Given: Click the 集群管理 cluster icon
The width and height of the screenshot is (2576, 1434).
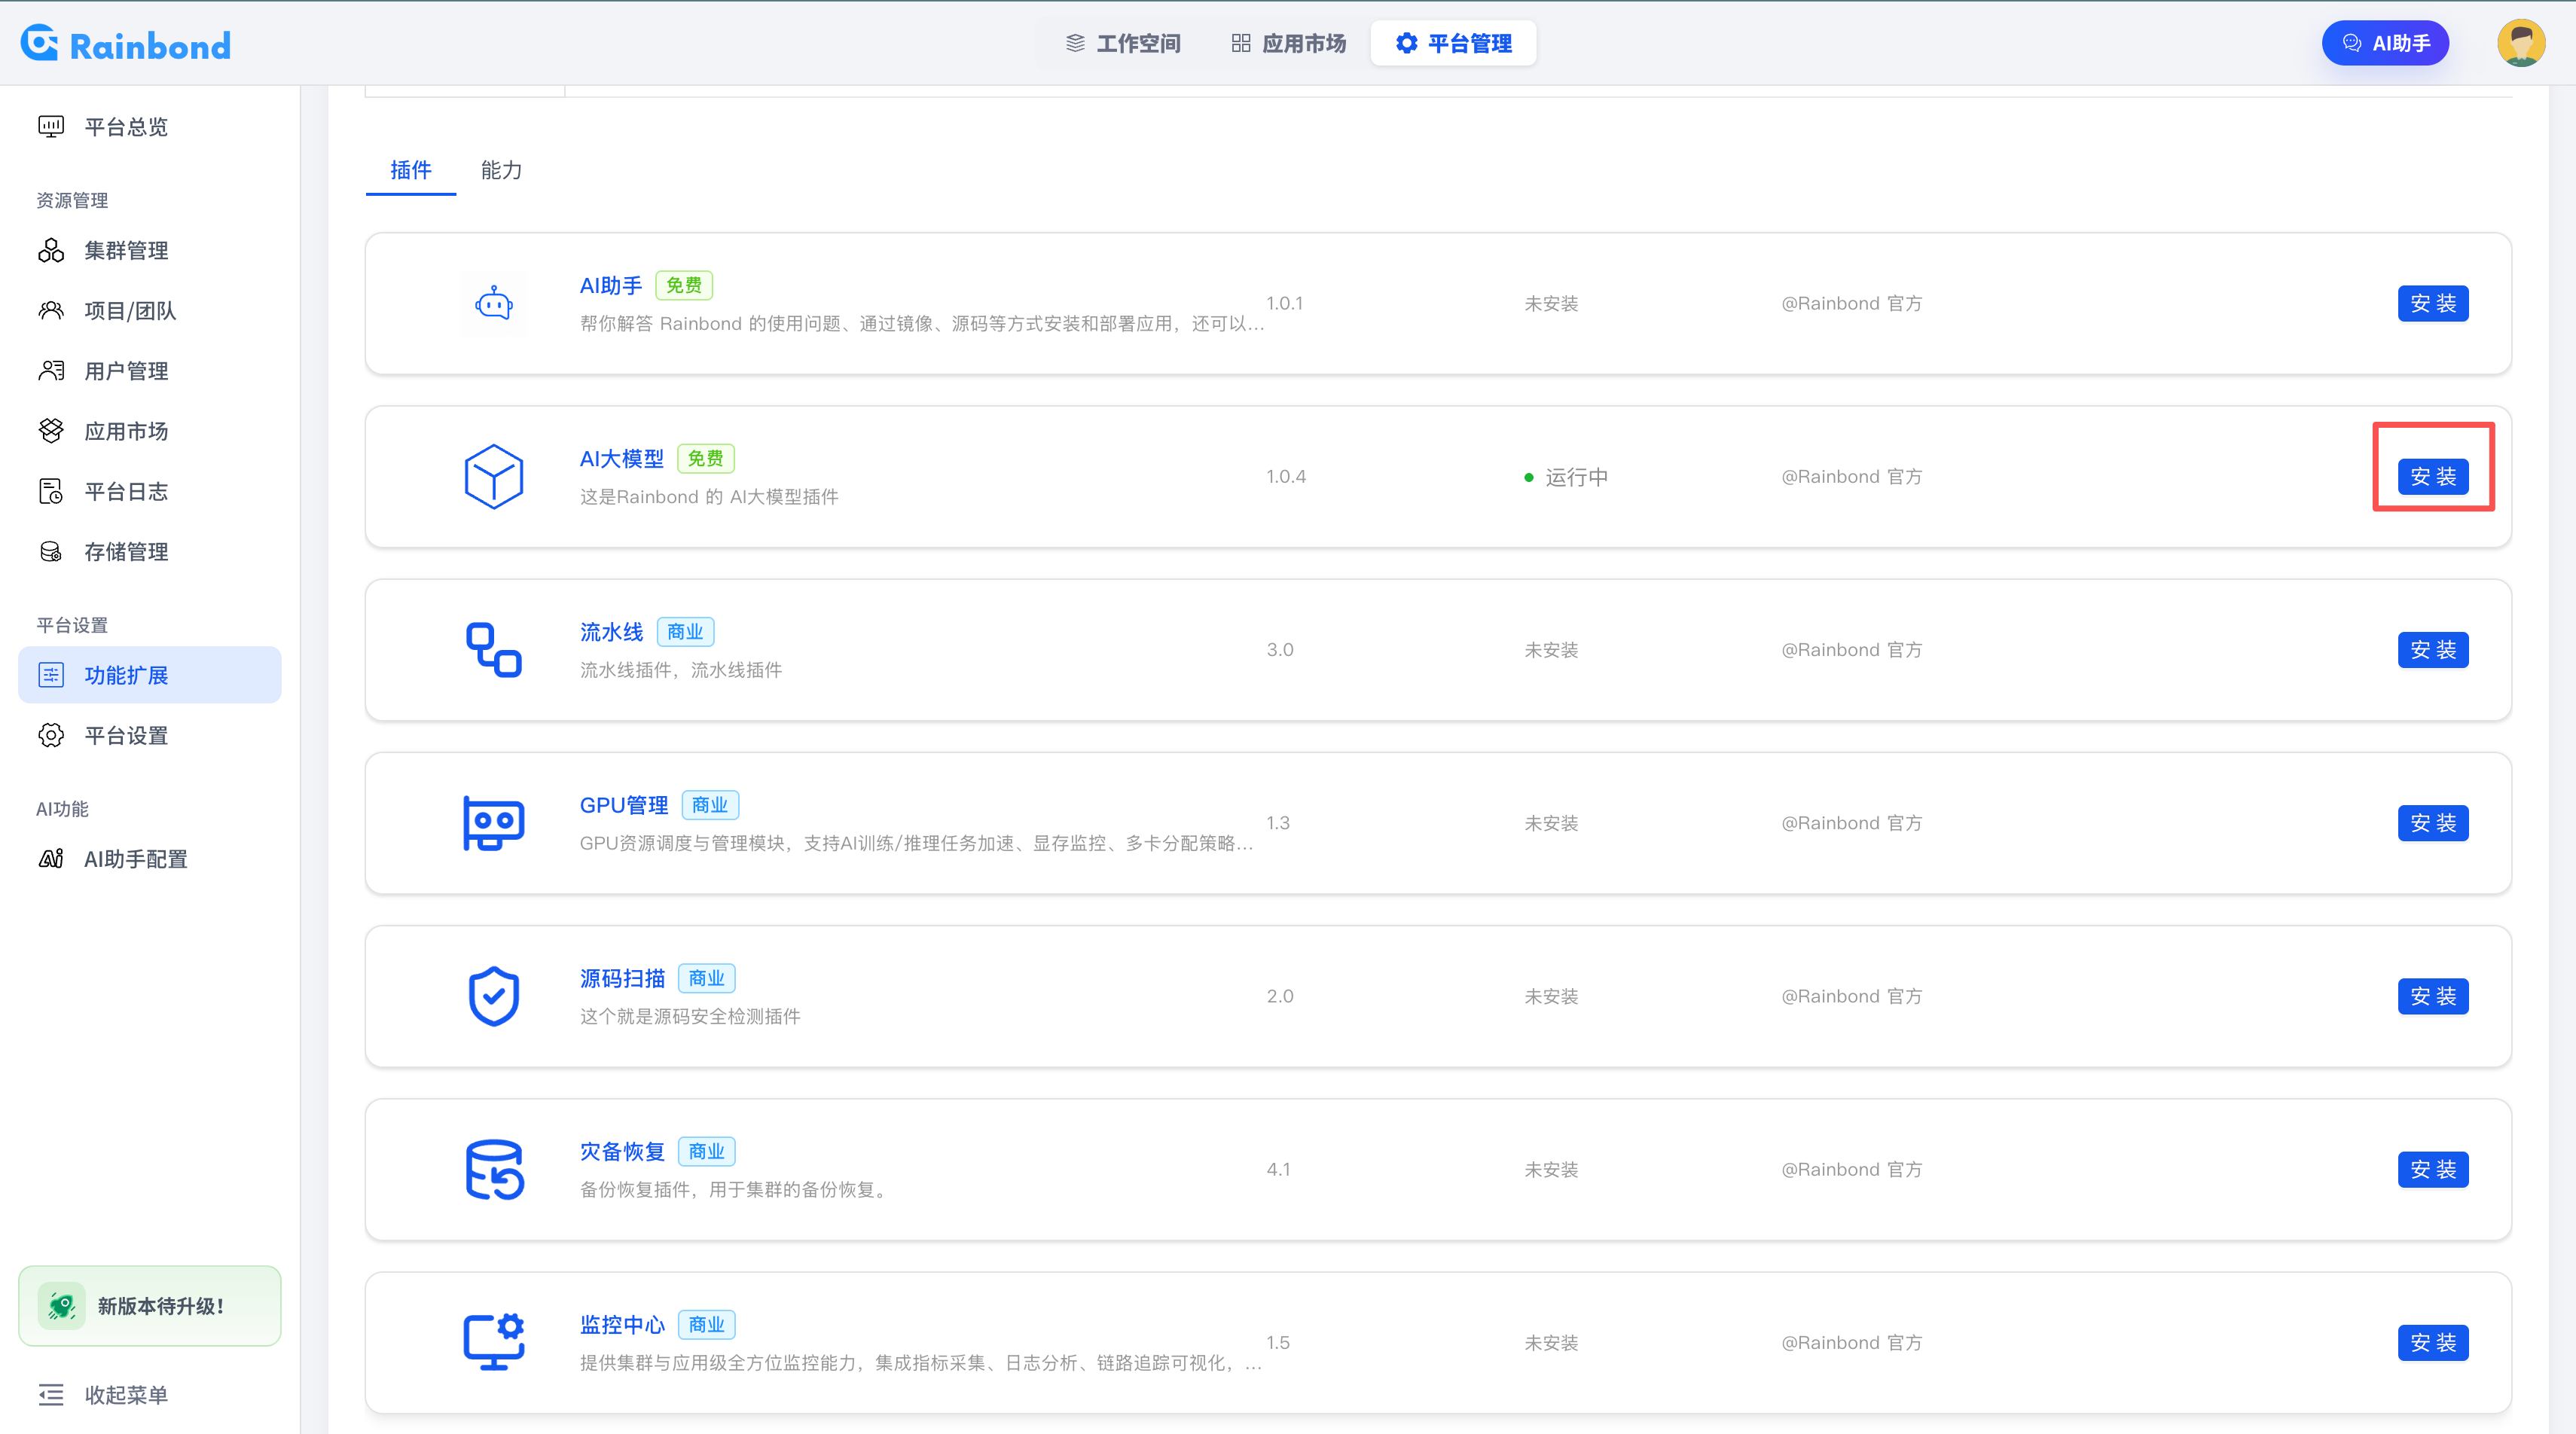Looking at the screenshot, I should point(51,250).
